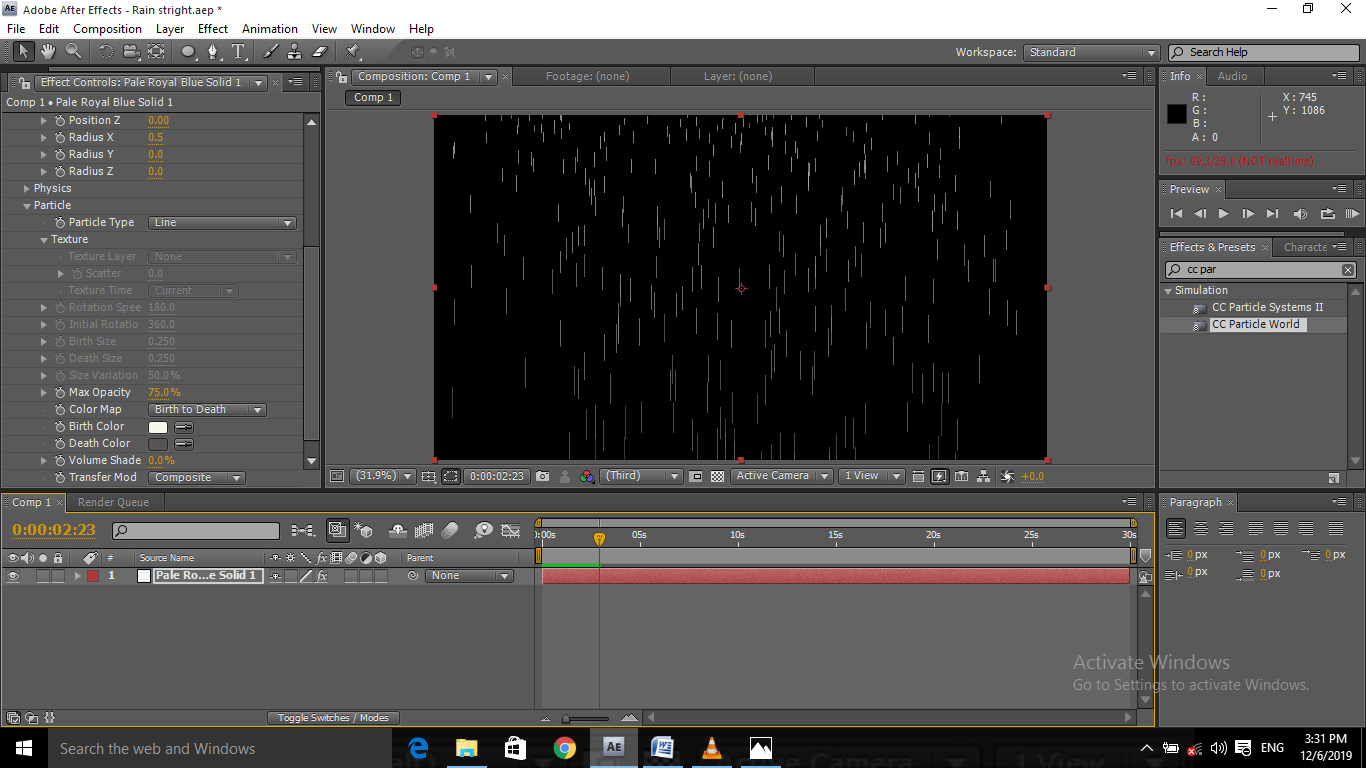Switch to the Audio panel tab
This screenshot has width=1366, height=768.
[1232, 76]
